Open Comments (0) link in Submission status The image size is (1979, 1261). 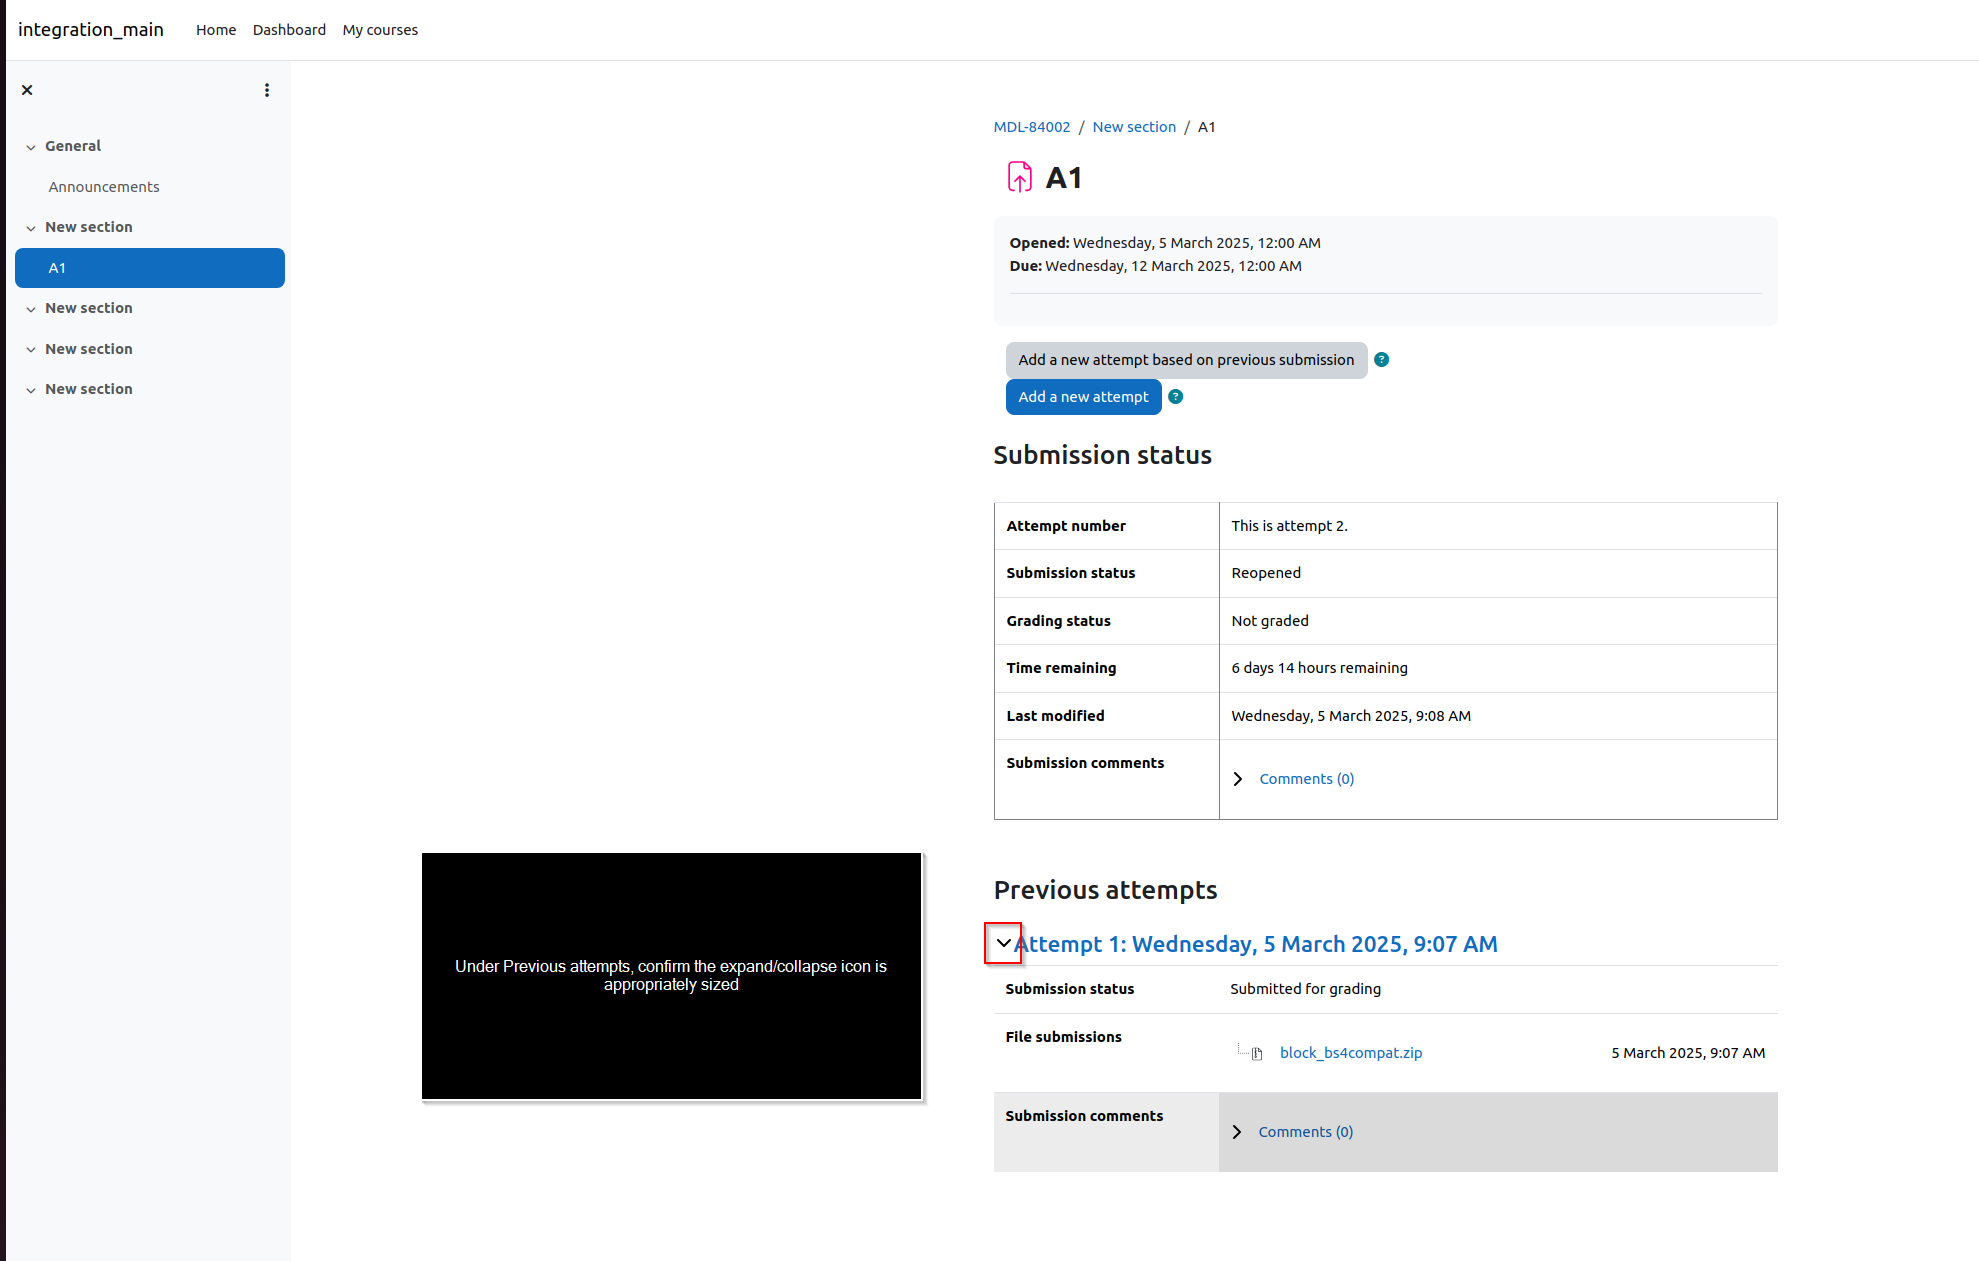click(1306, 779)
